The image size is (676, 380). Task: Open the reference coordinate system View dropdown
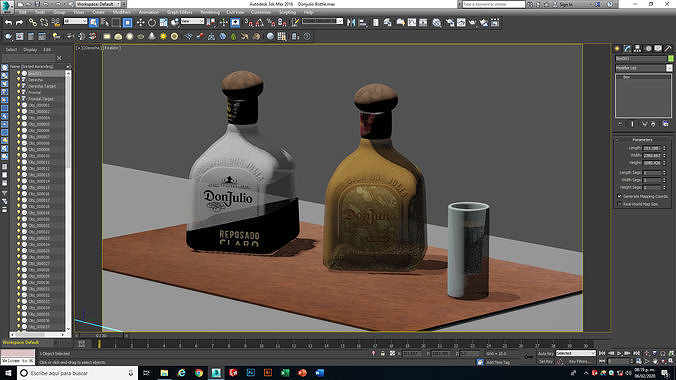pos(192,21)
